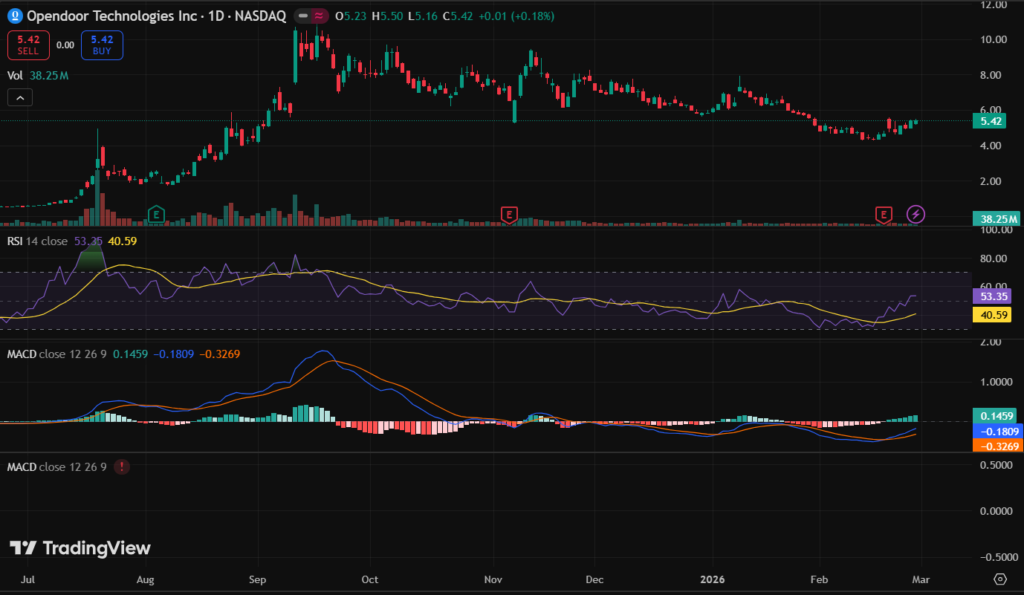Click the red earnings marker near November
Viewport: 1024px width, 595px height.
[510, 214]
